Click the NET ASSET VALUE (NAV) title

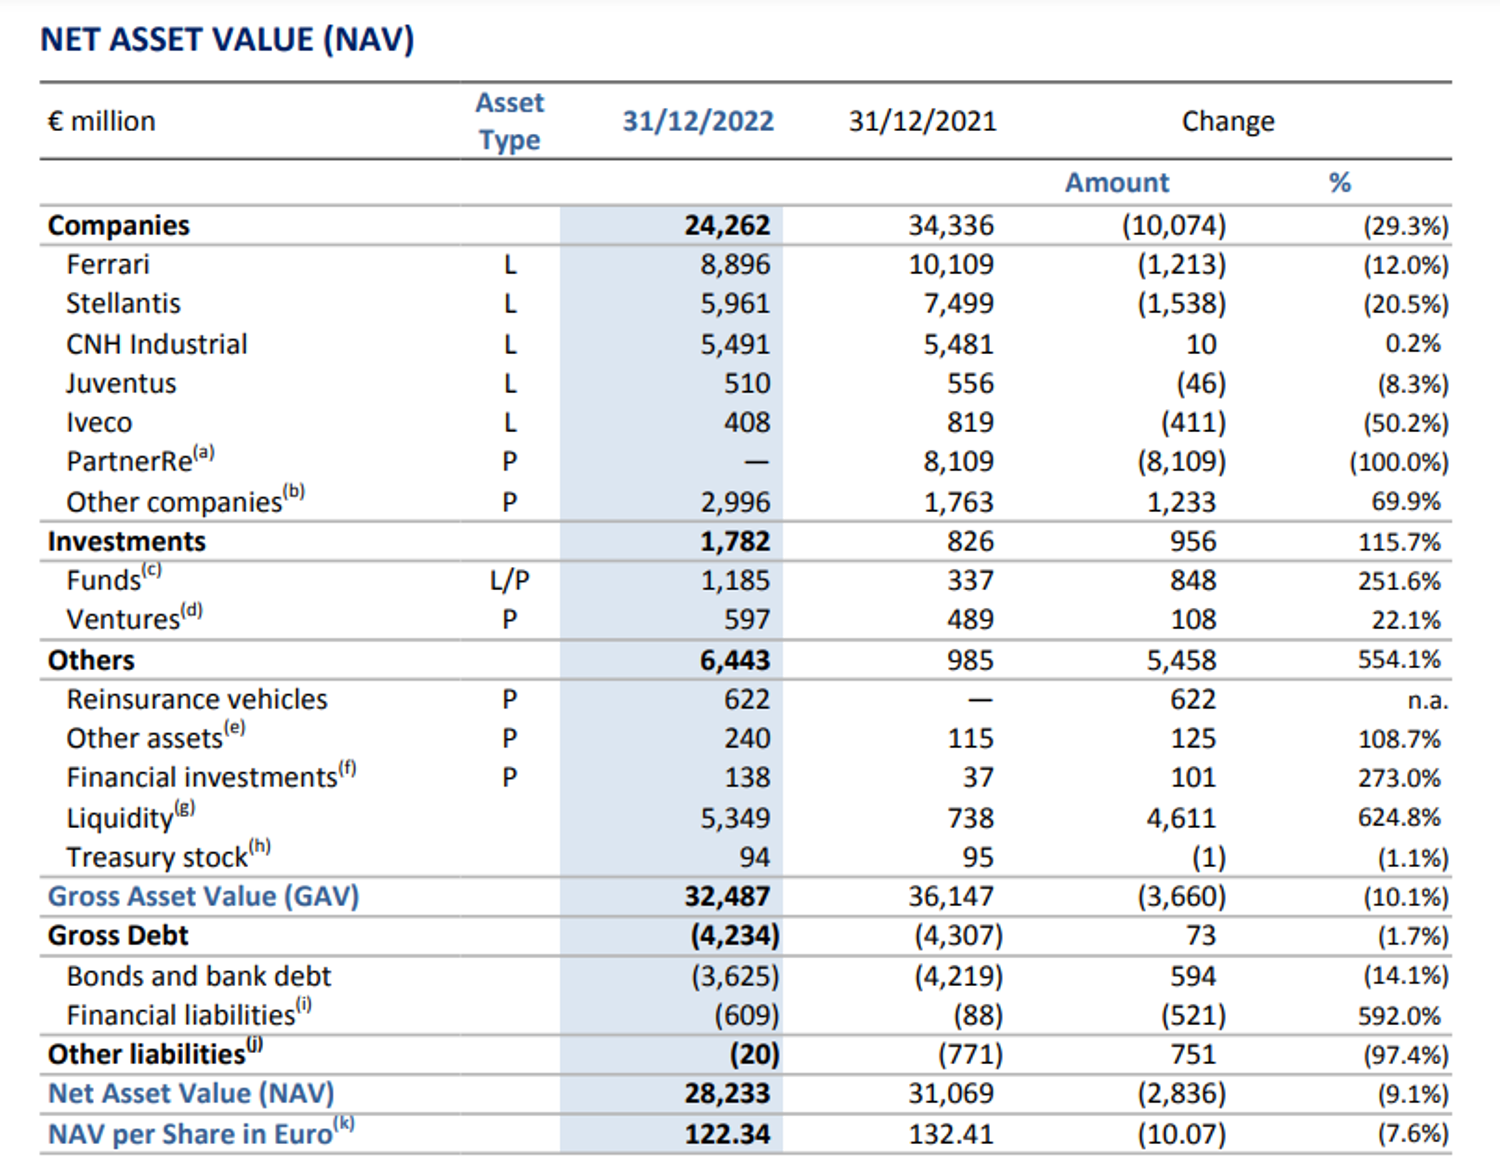pyautogui.click(x=227, y=39)
